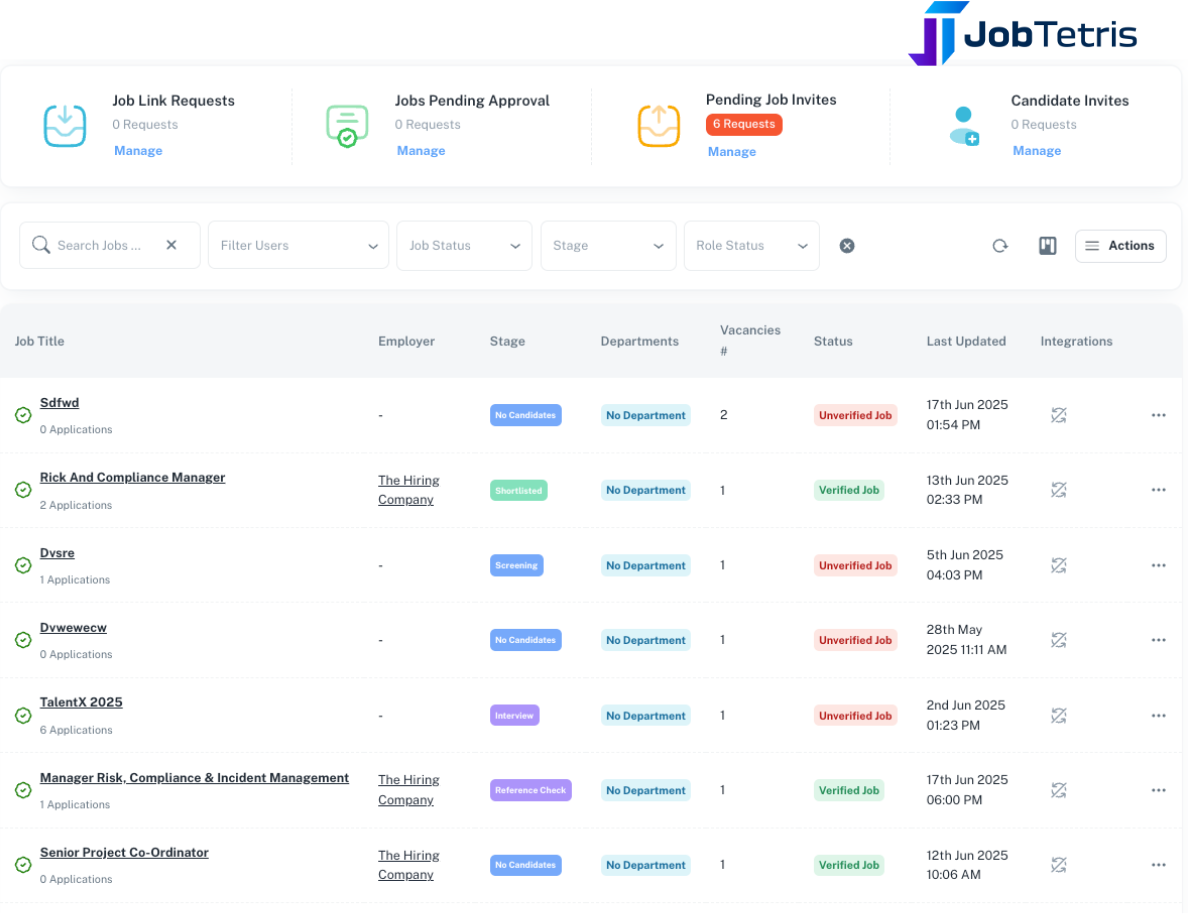
Task: Click status check icon for Dvsre
Action: click(x=23, y=565)
